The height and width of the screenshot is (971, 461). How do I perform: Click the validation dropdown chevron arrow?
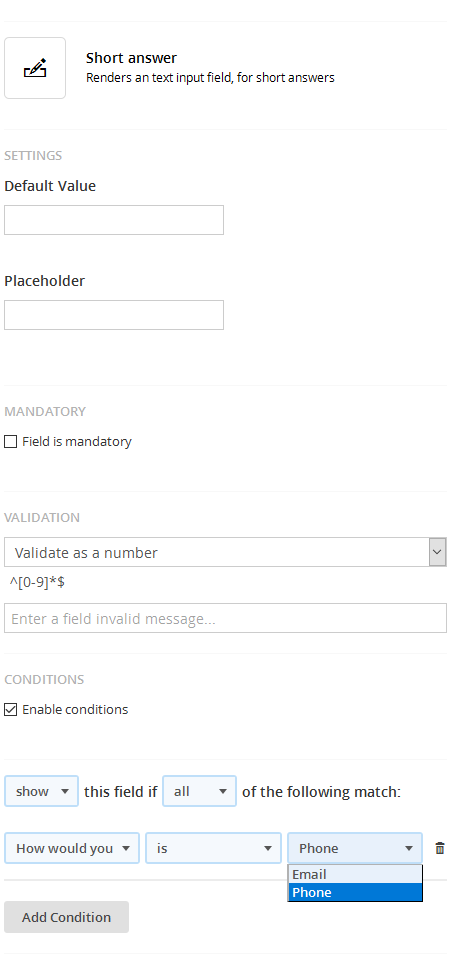click(x=437, y=552)
